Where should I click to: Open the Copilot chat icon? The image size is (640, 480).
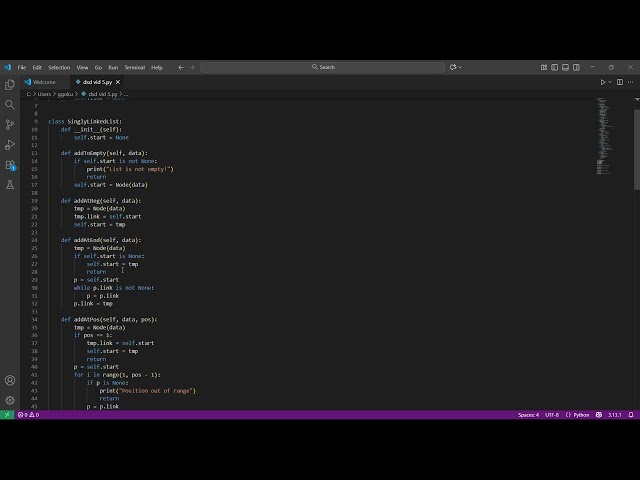point(453,67)
